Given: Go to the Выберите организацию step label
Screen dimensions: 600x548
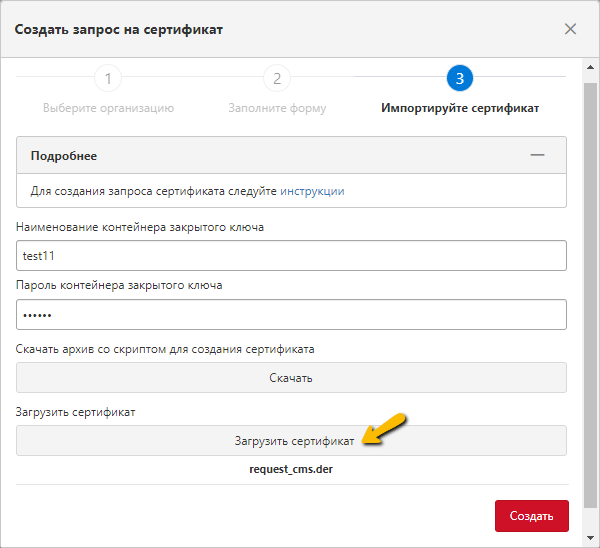Looking at the screenshot, I should tap(108, 108).
